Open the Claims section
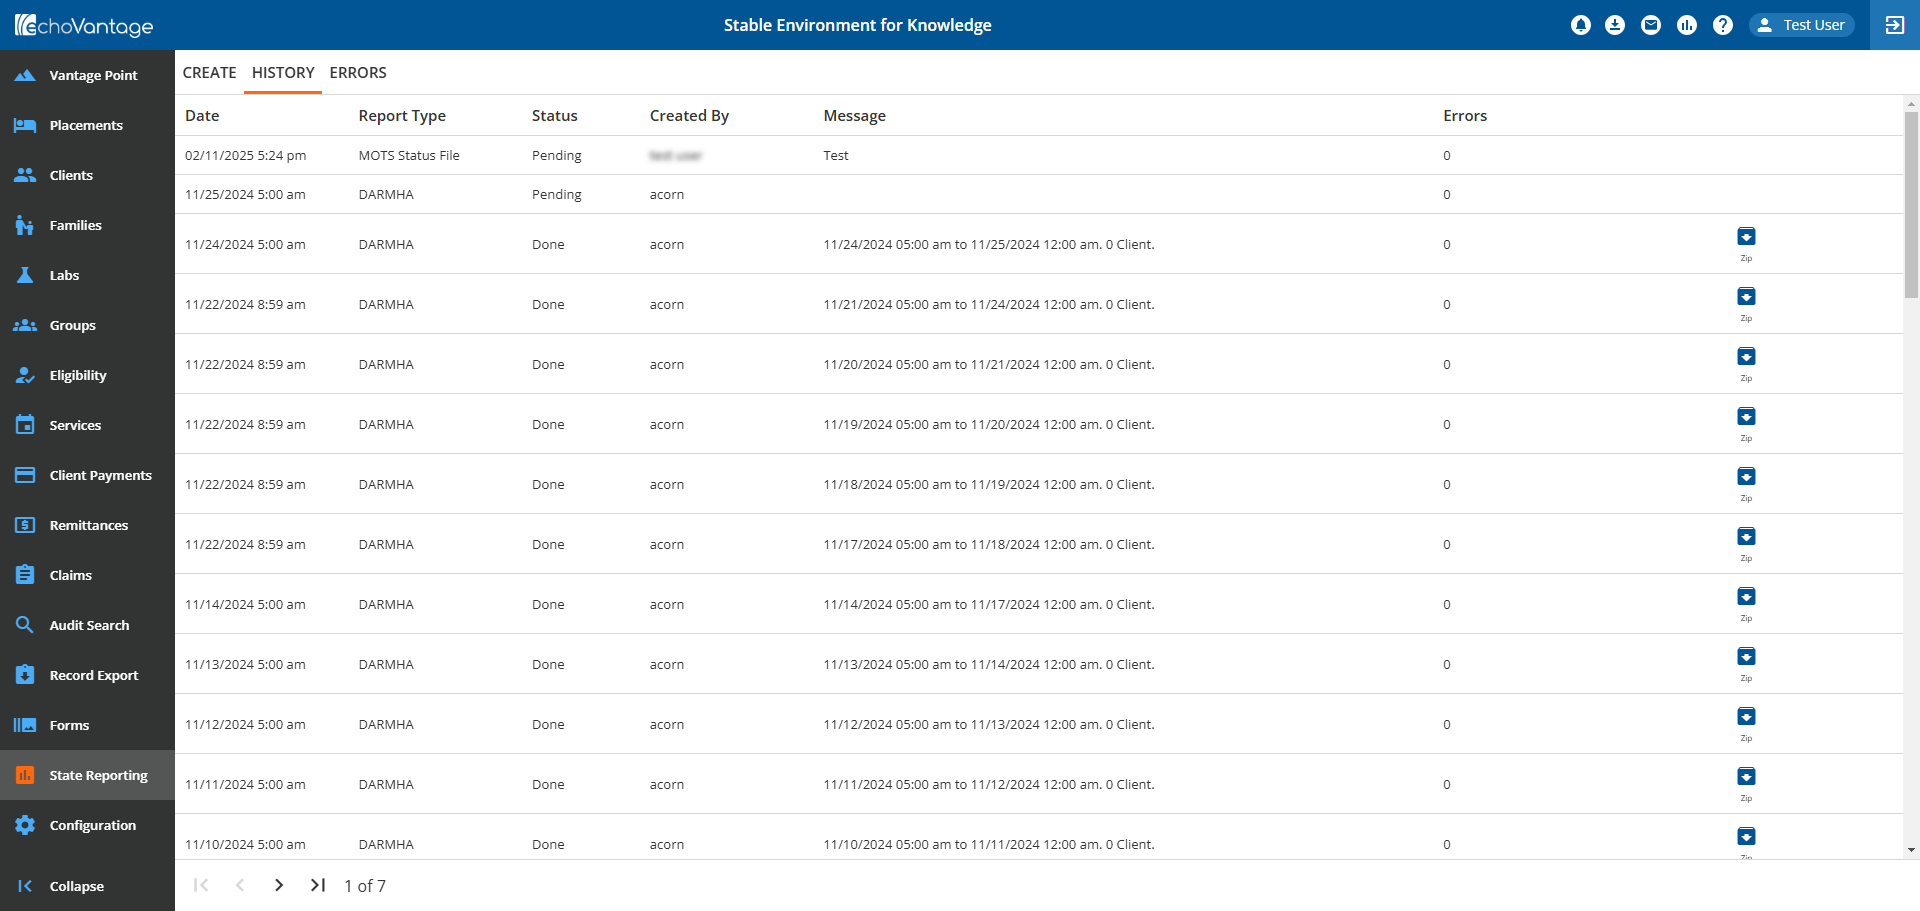The width and height of the screenshot is (1920, 911). pos(71,575)
